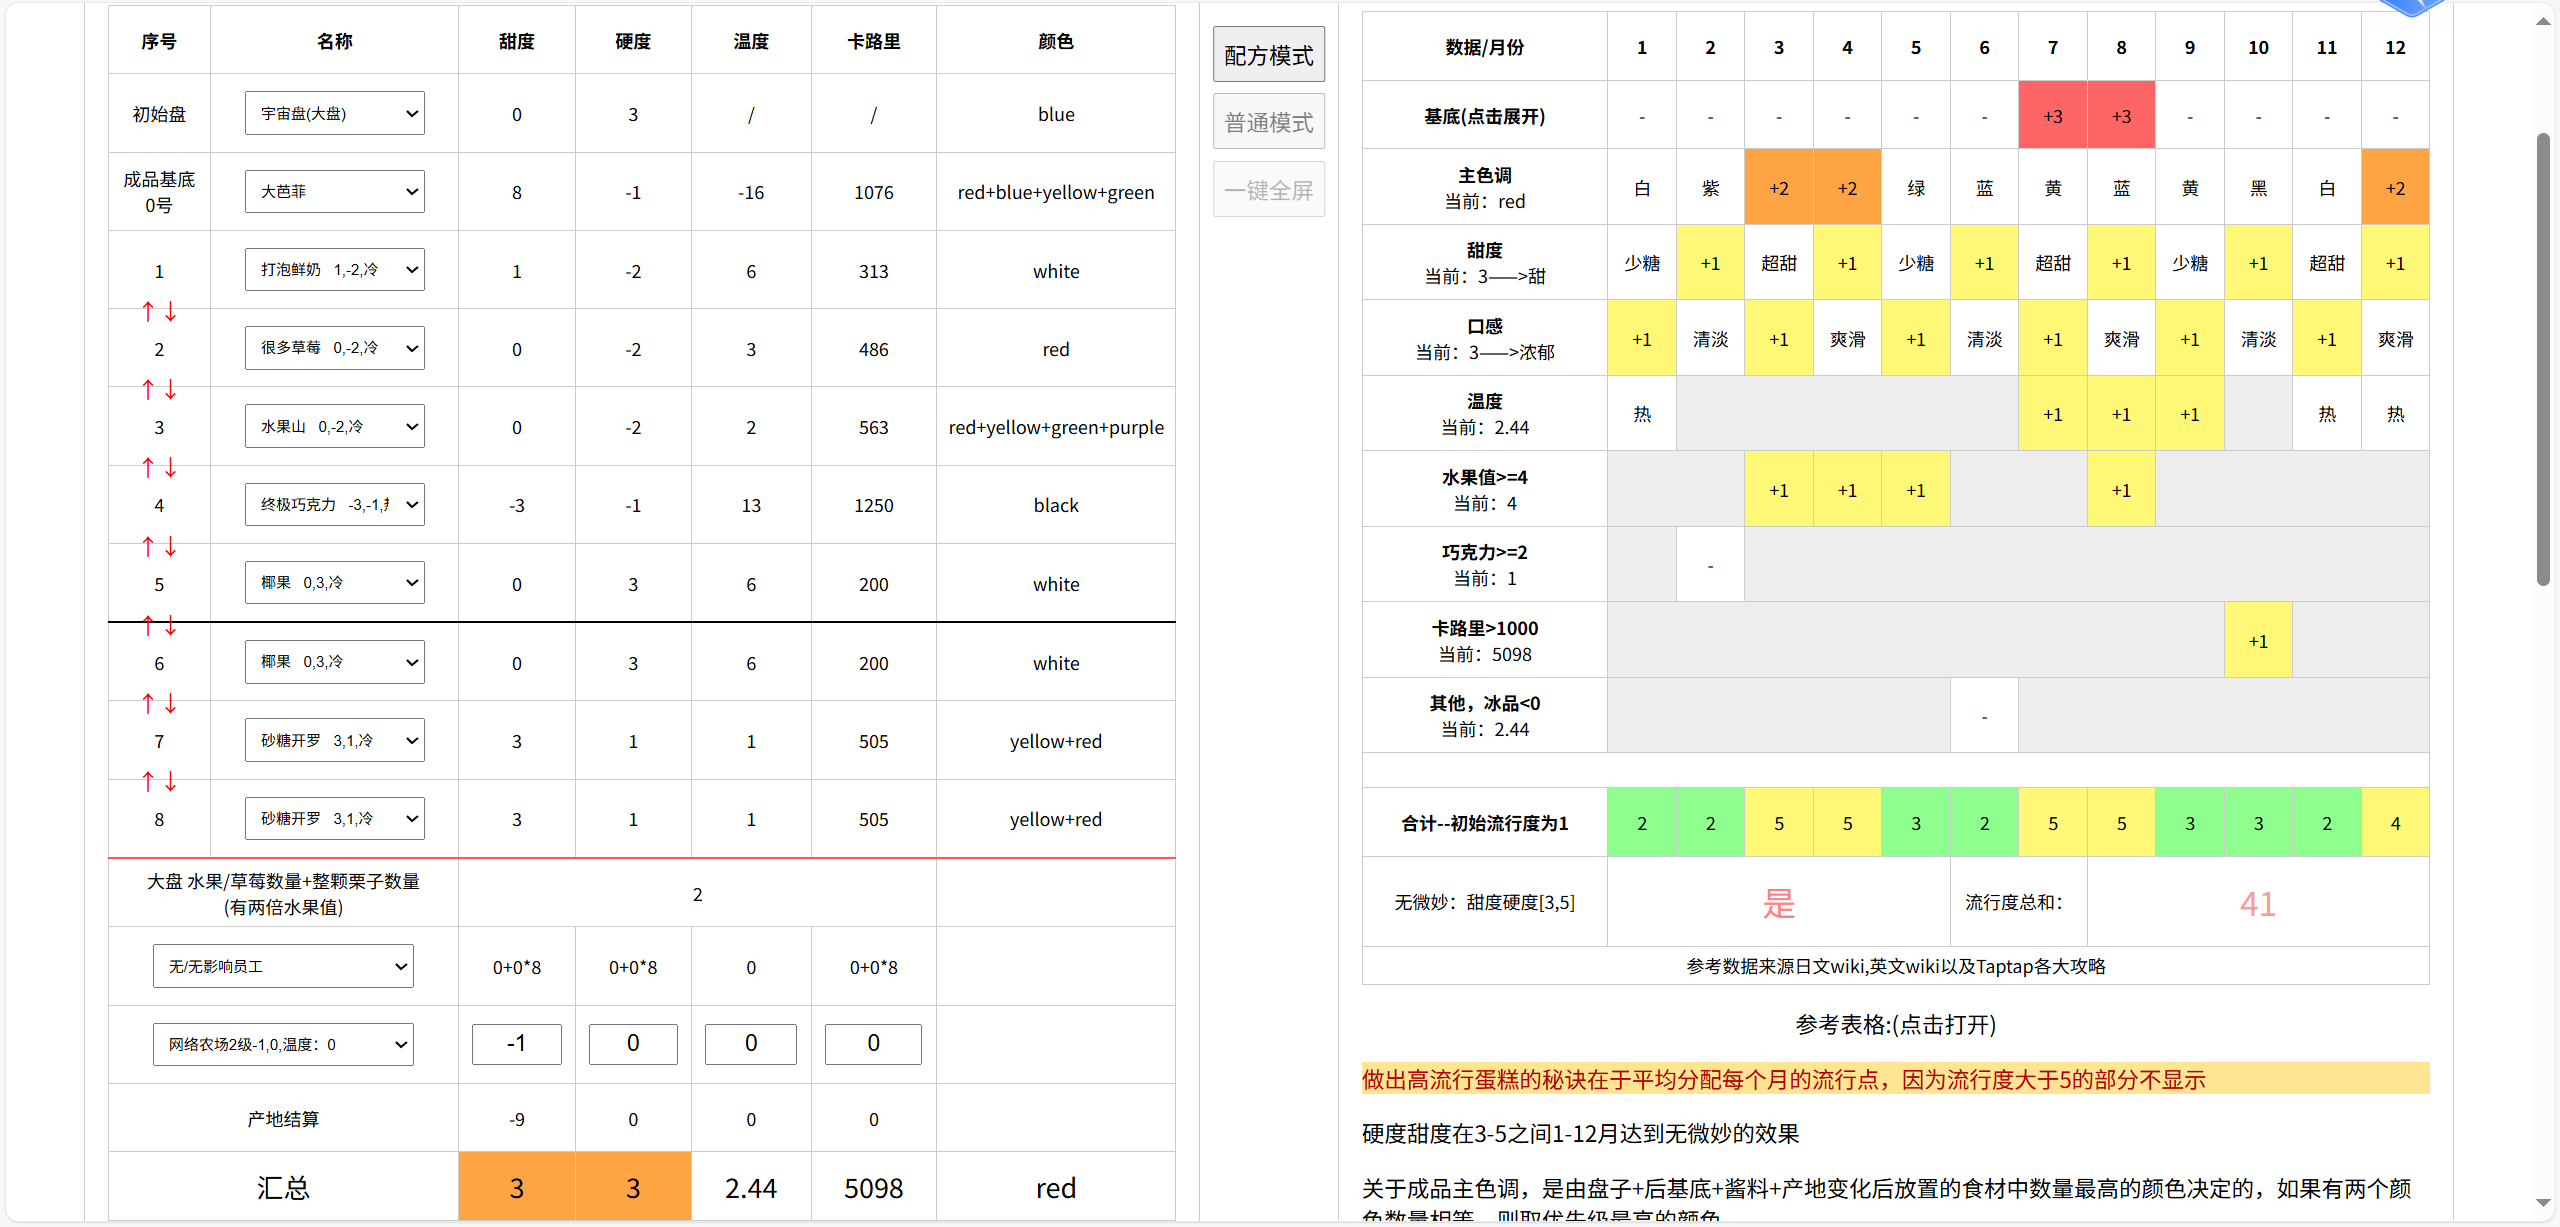Viewport: 2560px width, 1227px height.
Task: Click the 一键全屏 fullscreen button
Action: [x=1269, y=190]
